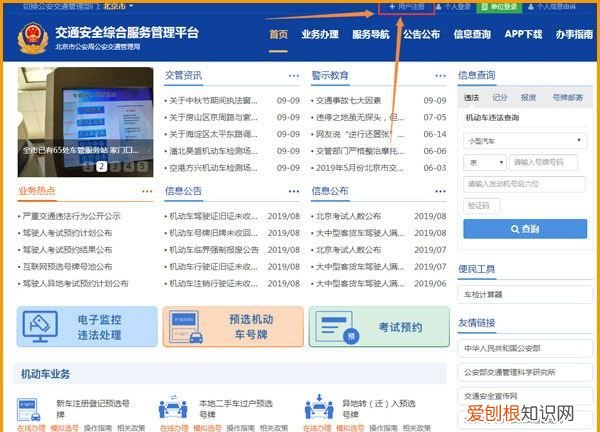Click 预选机动车号牌 plate icon
This screenshot has height=432, width=600.
pos(186,326)
